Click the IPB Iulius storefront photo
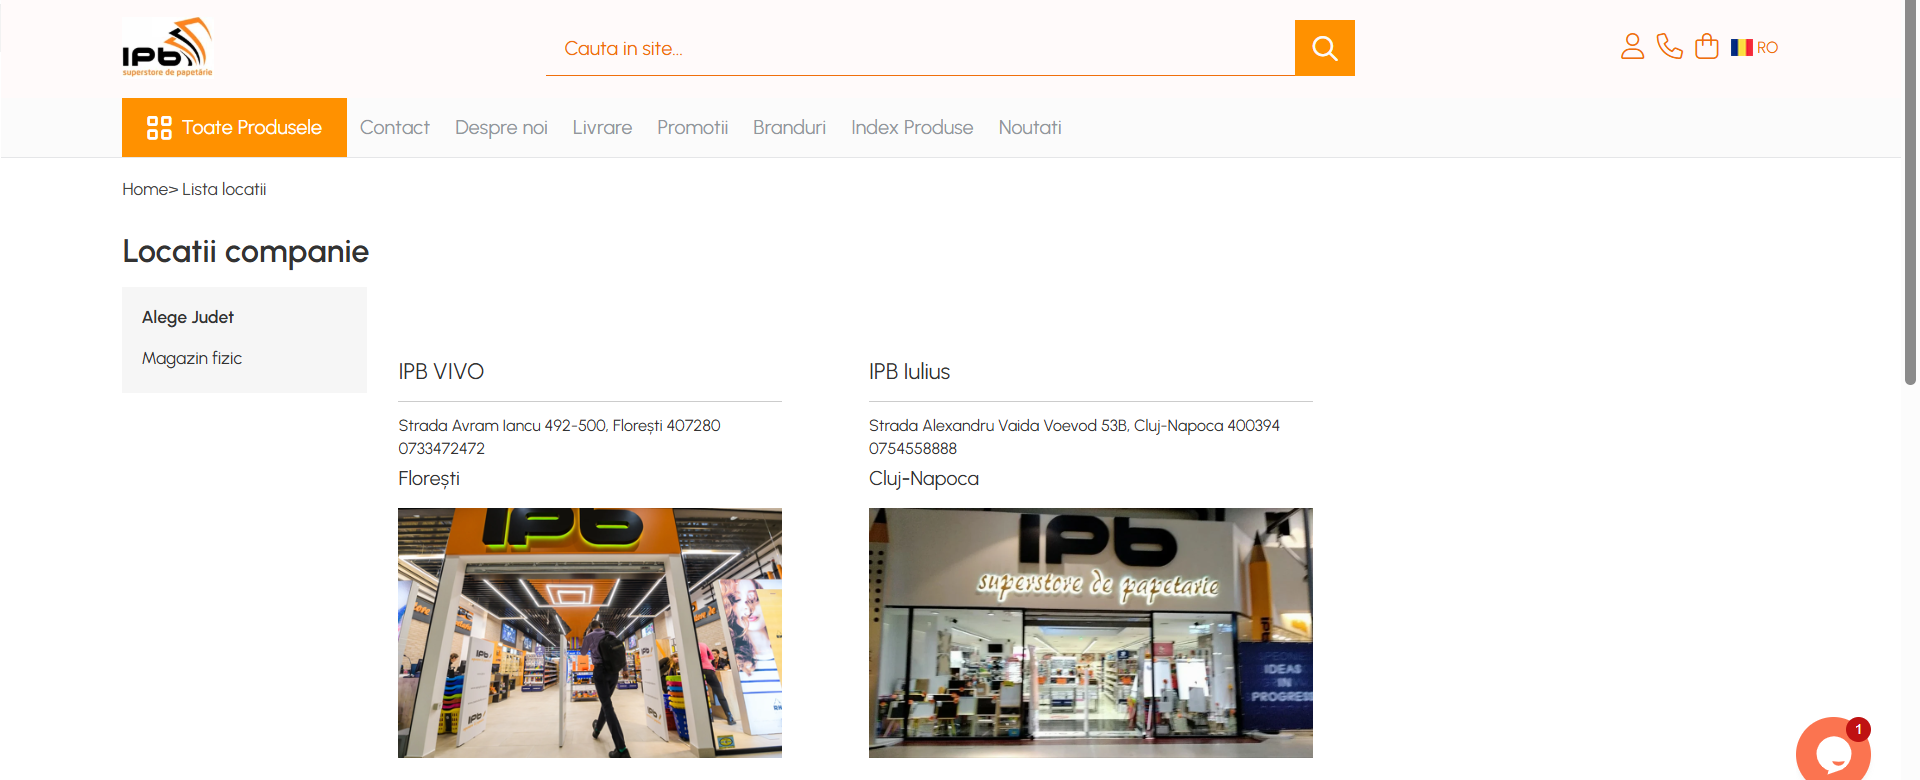This screenshot has width=1920, height=780. (1090, 632)
